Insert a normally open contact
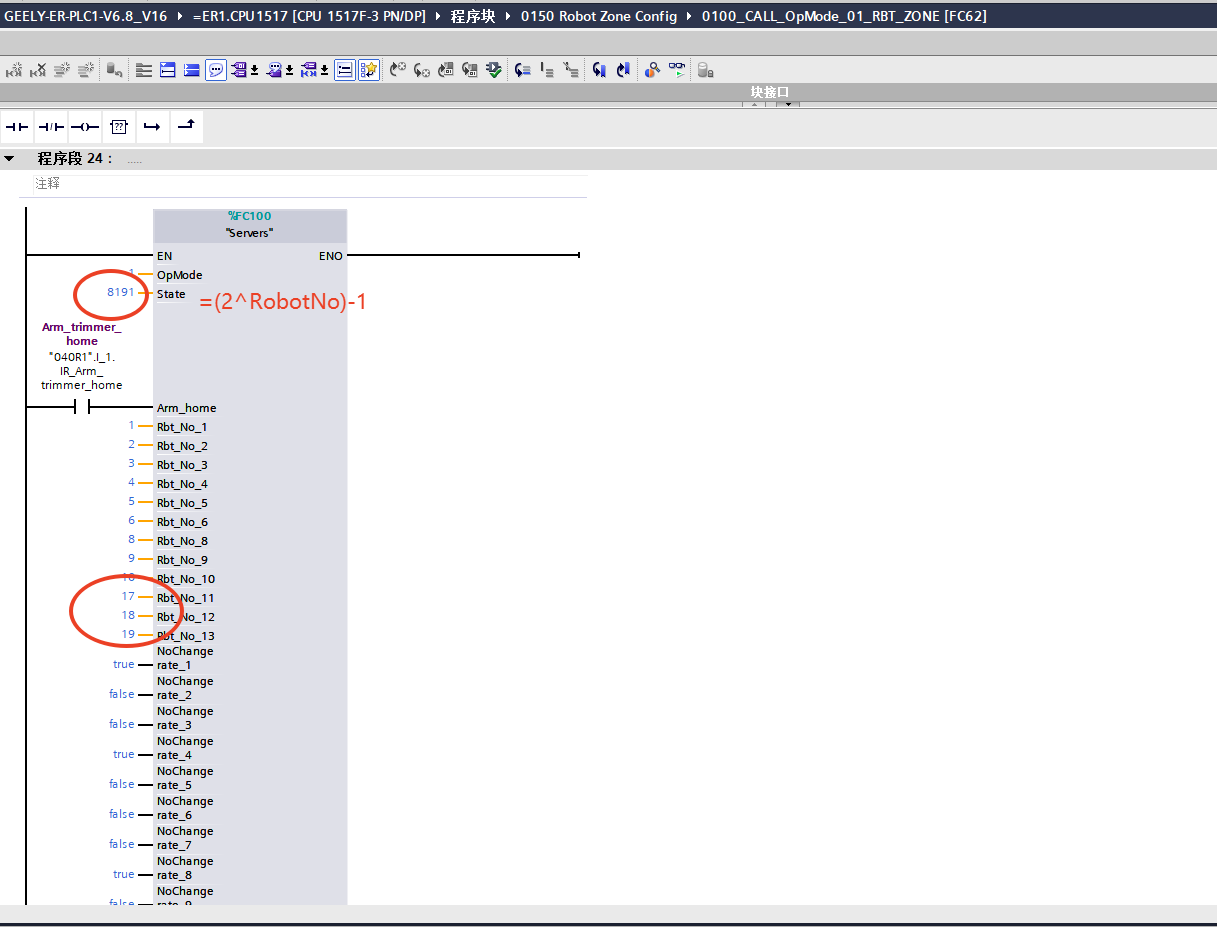Screen dimensions: 1217x927 click(17, 127)
